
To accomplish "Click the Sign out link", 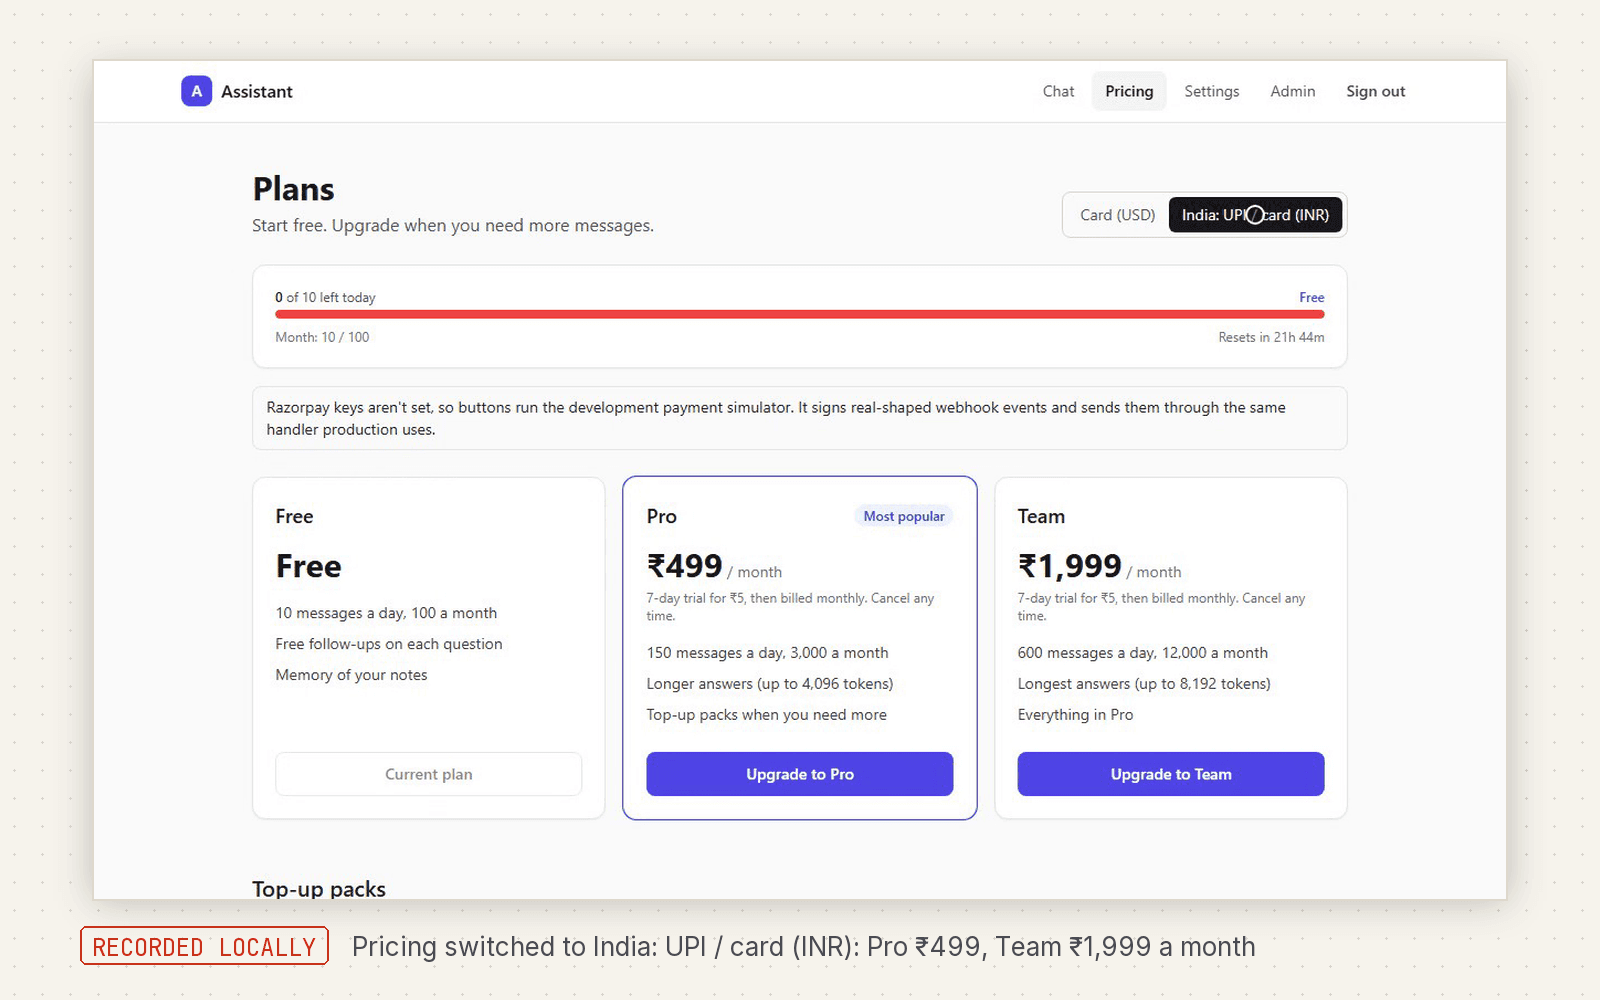I will 1375,91.
